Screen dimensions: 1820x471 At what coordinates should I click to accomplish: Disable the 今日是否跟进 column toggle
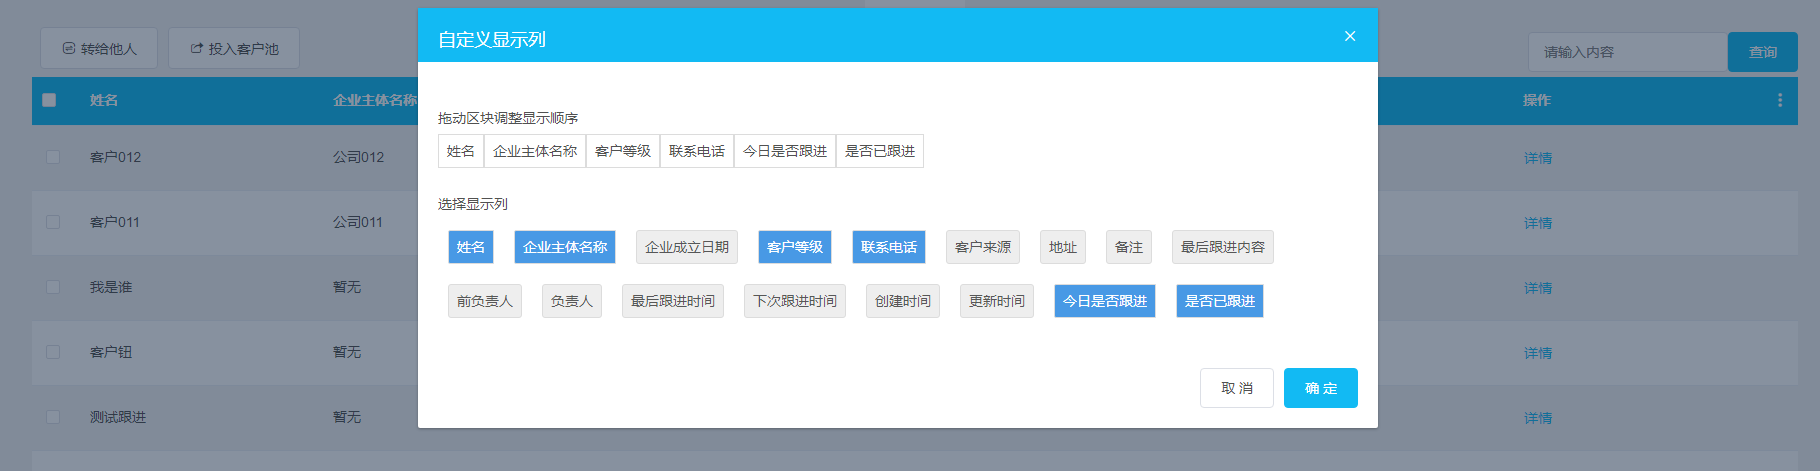tap(1104, 301)
